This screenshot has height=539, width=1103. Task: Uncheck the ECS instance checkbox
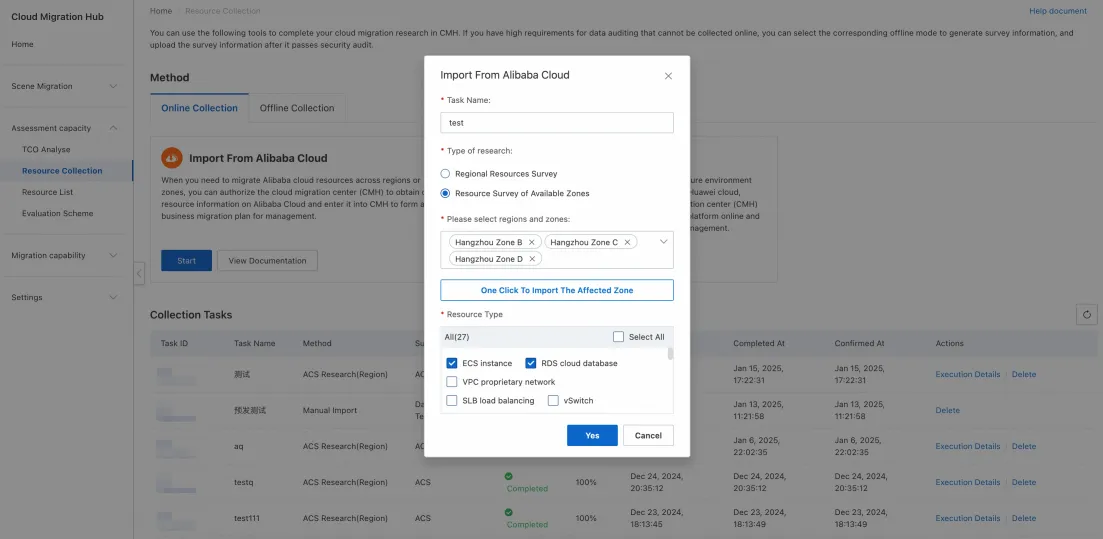pyautogui.click(x=452, y=363)
